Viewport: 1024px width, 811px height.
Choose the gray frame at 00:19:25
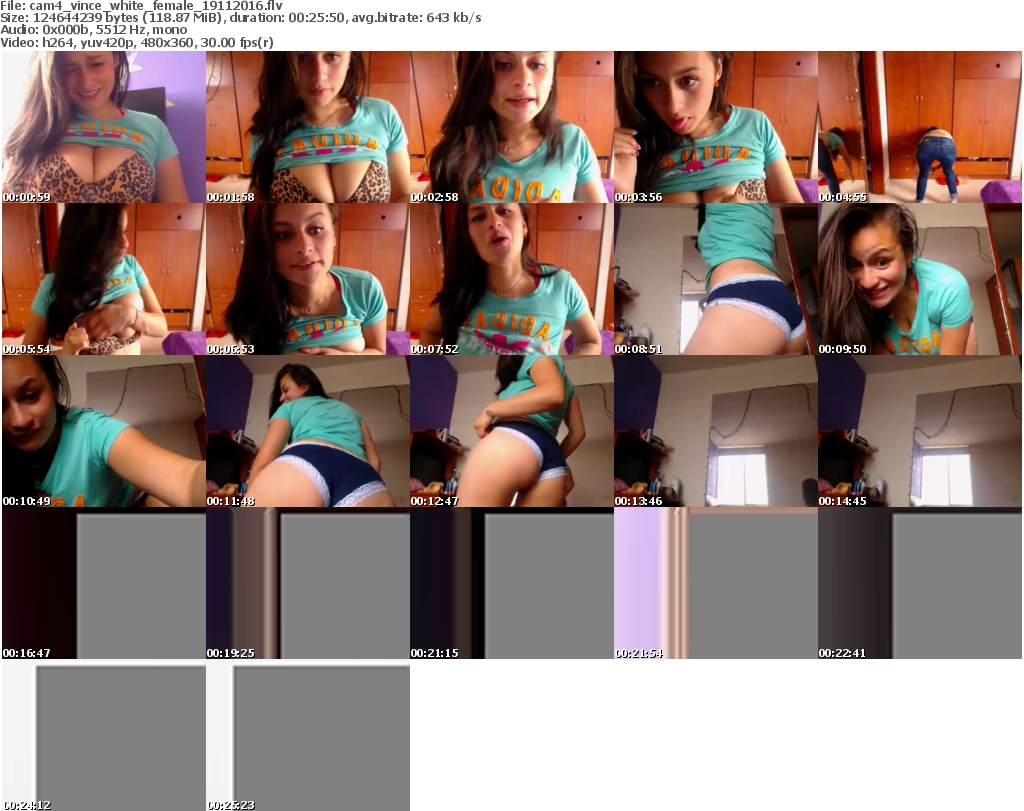click(308, 583)
